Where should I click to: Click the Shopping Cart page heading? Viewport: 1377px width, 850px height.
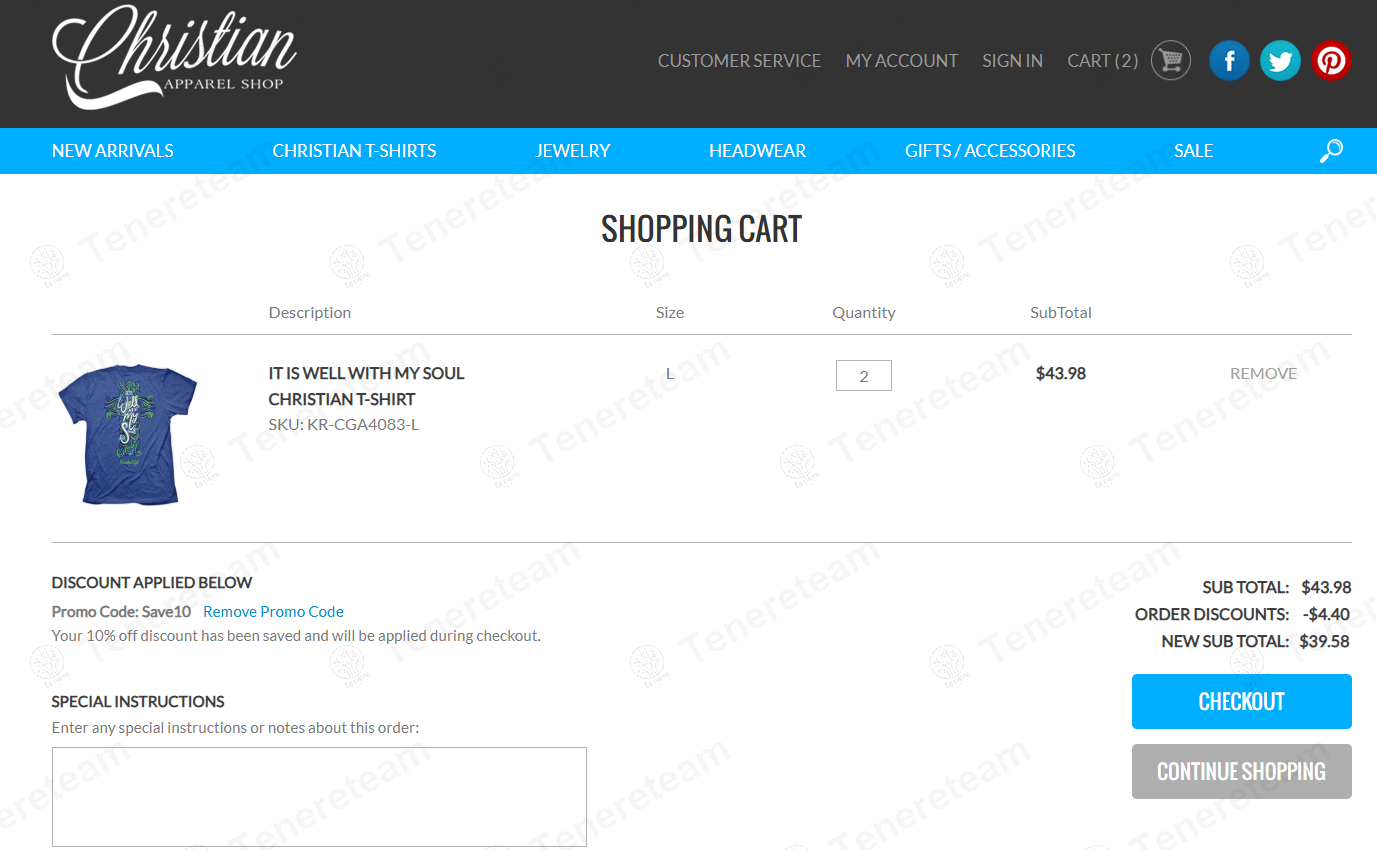pos(701,230)
